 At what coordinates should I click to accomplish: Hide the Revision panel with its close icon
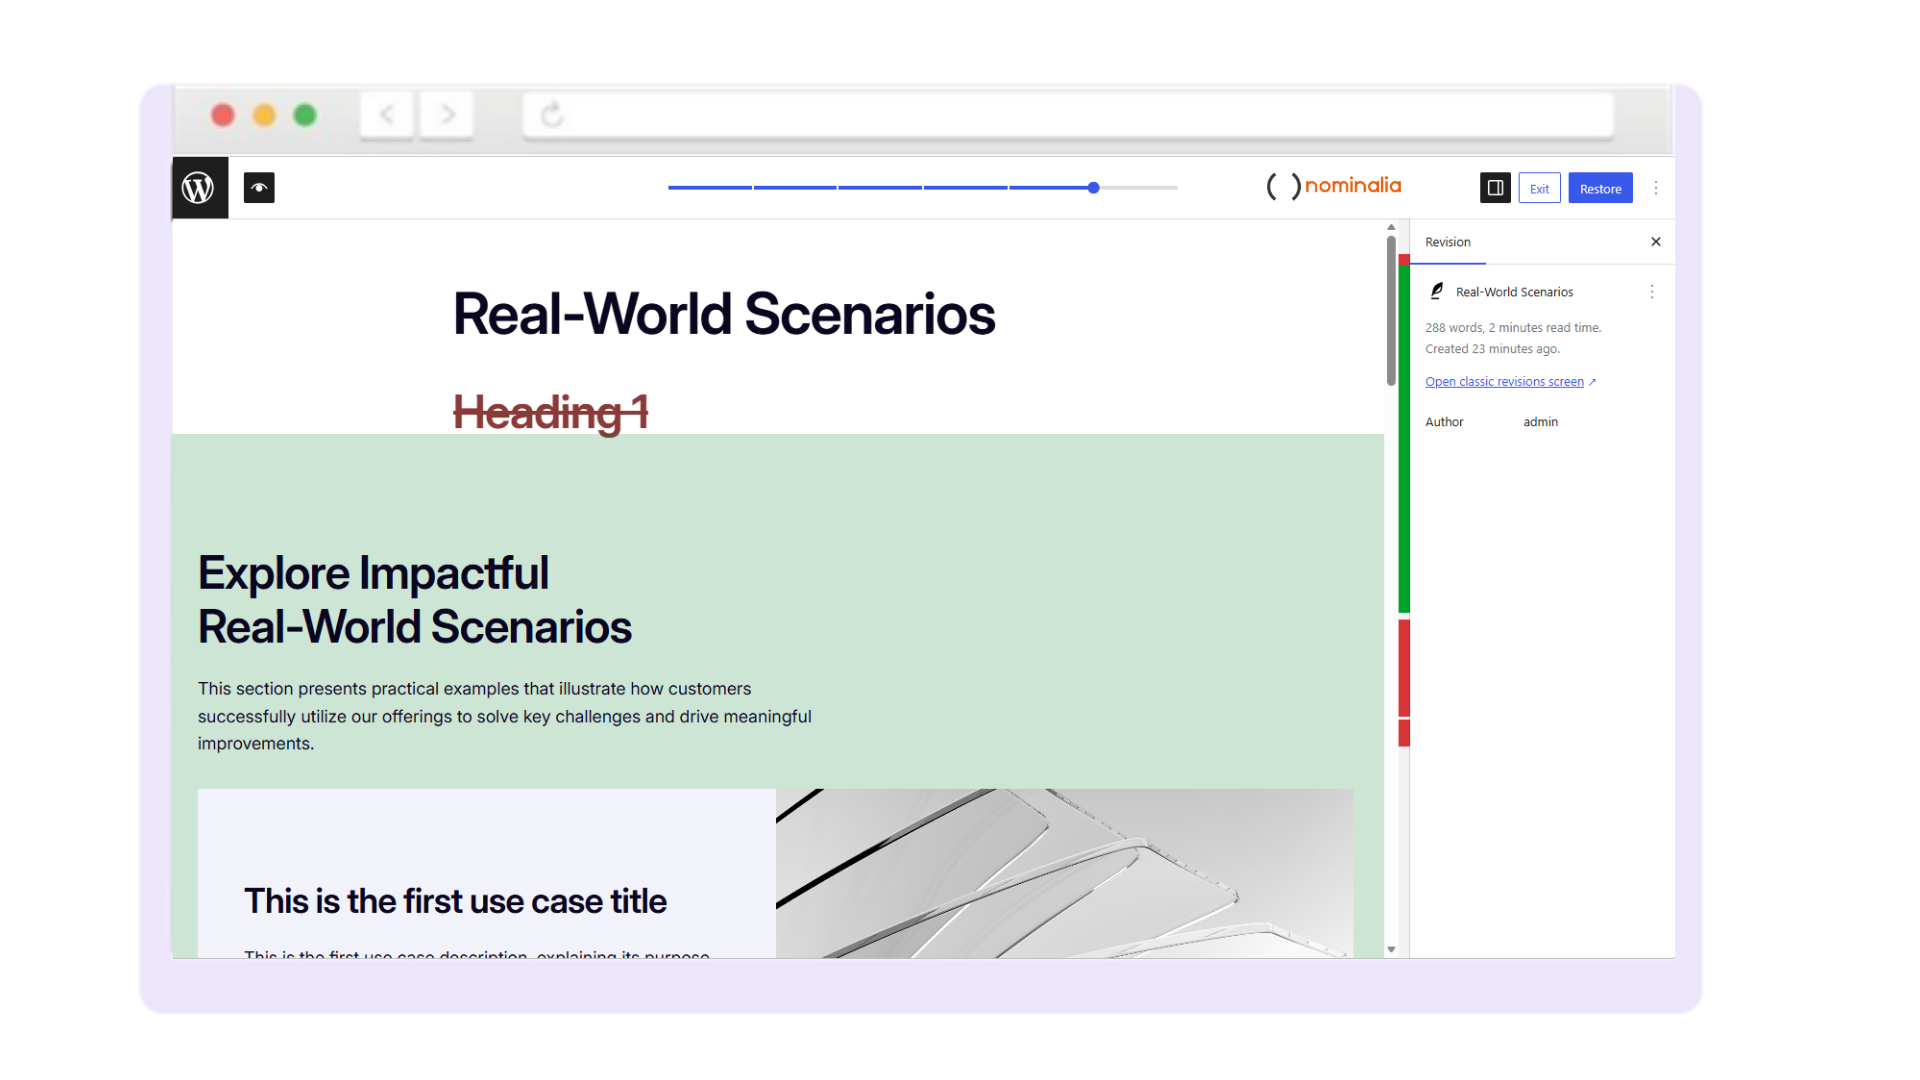pos(1655,241)
